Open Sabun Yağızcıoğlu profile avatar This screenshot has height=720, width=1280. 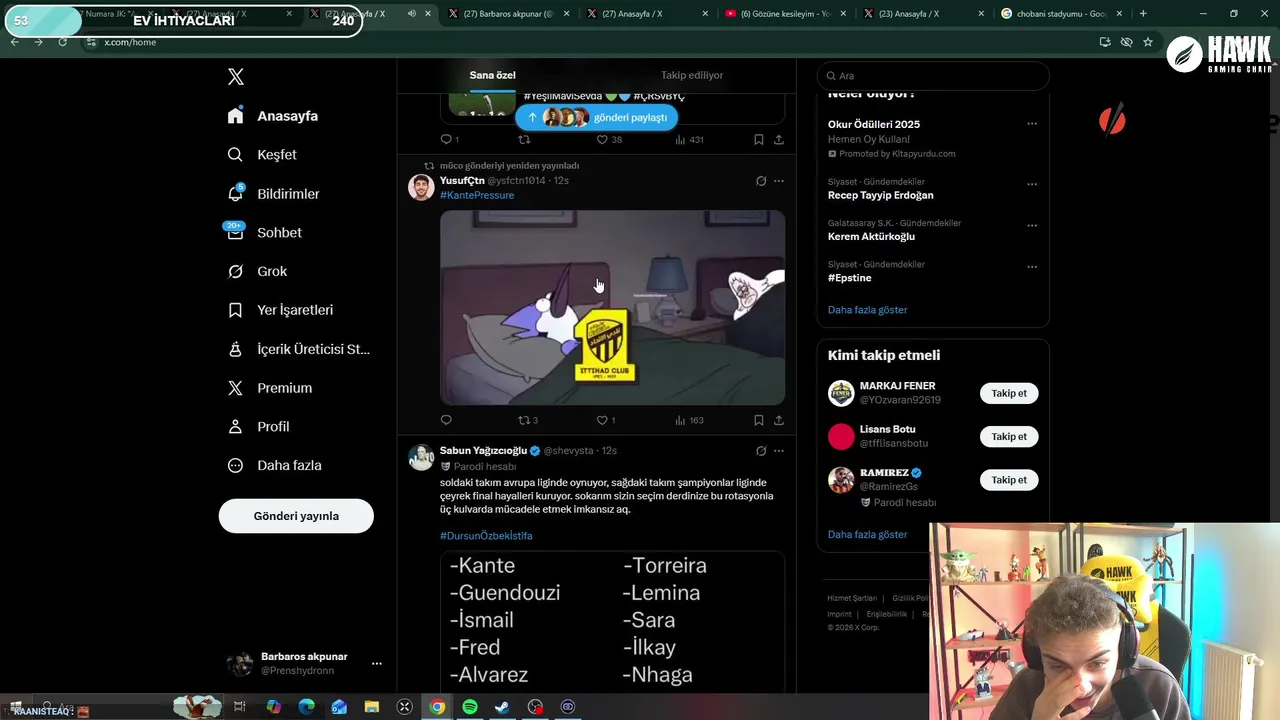point(421,457)
